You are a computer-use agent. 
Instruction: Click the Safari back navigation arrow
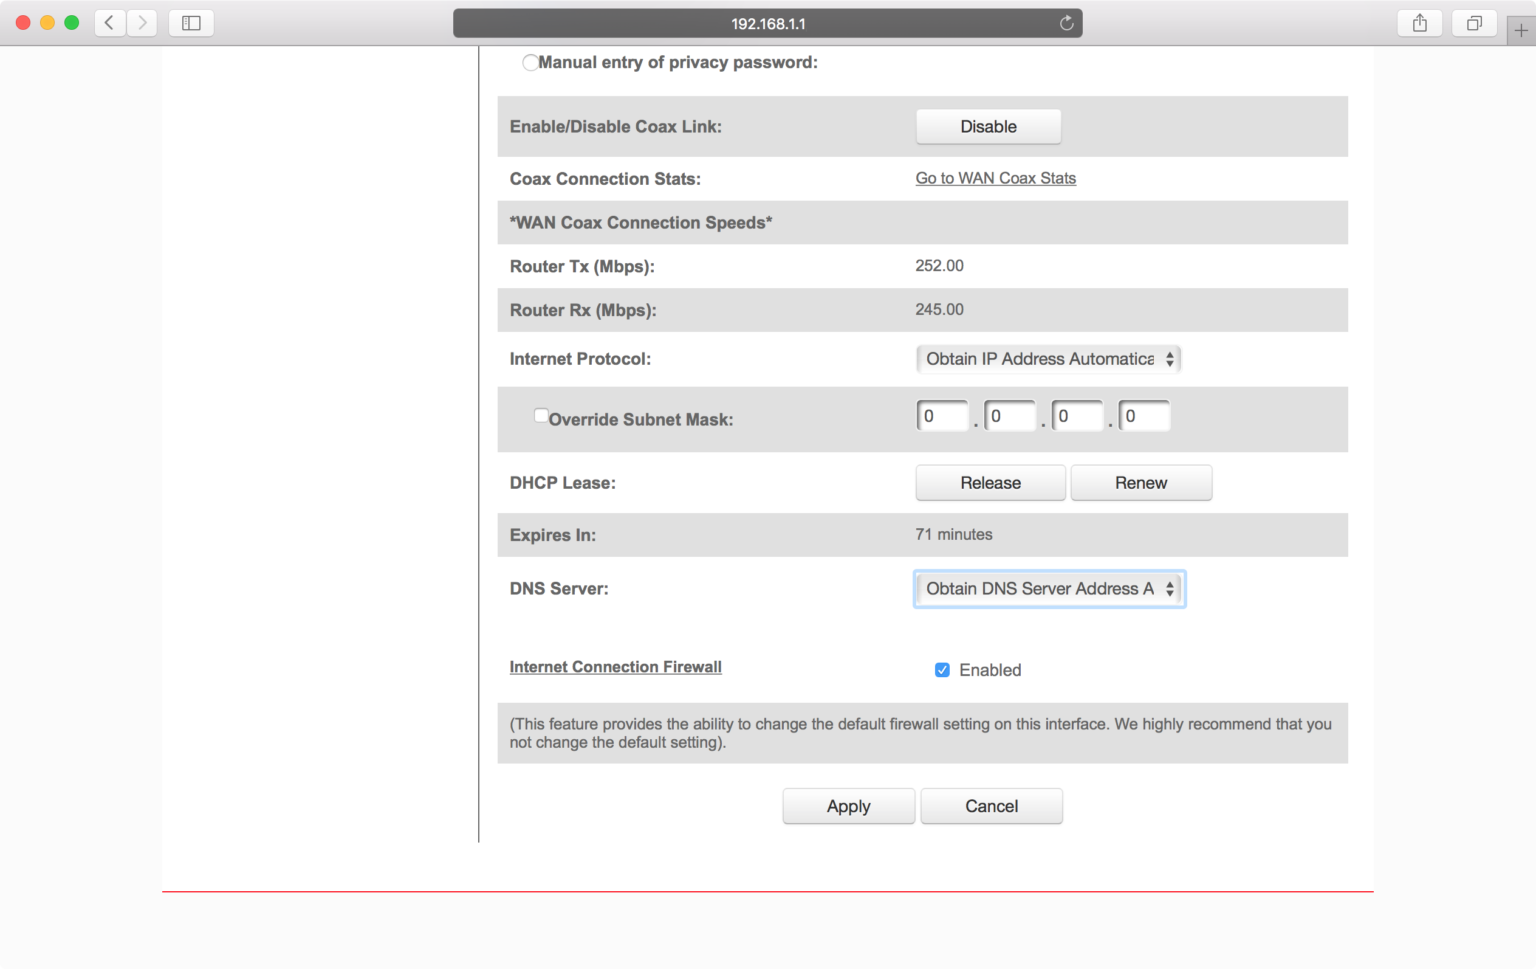pos(109,23)
